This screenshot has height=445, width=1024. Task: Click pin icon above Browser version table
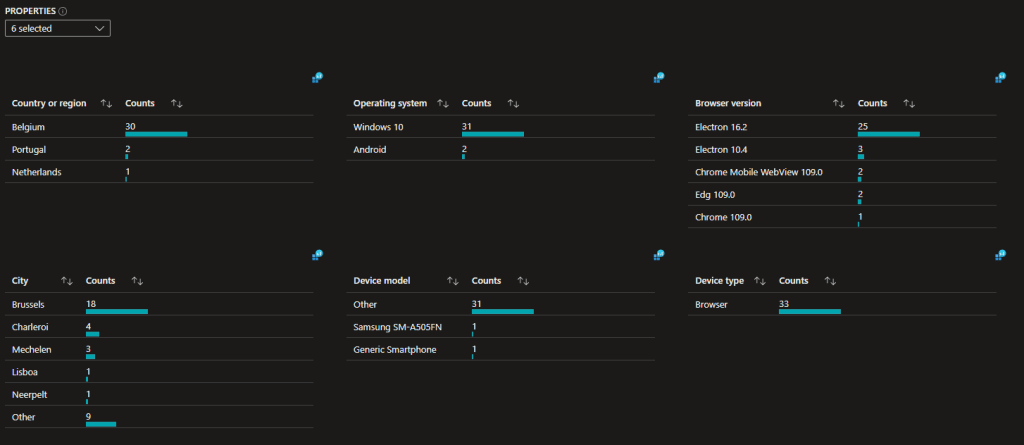click(x=1000, y=77)
